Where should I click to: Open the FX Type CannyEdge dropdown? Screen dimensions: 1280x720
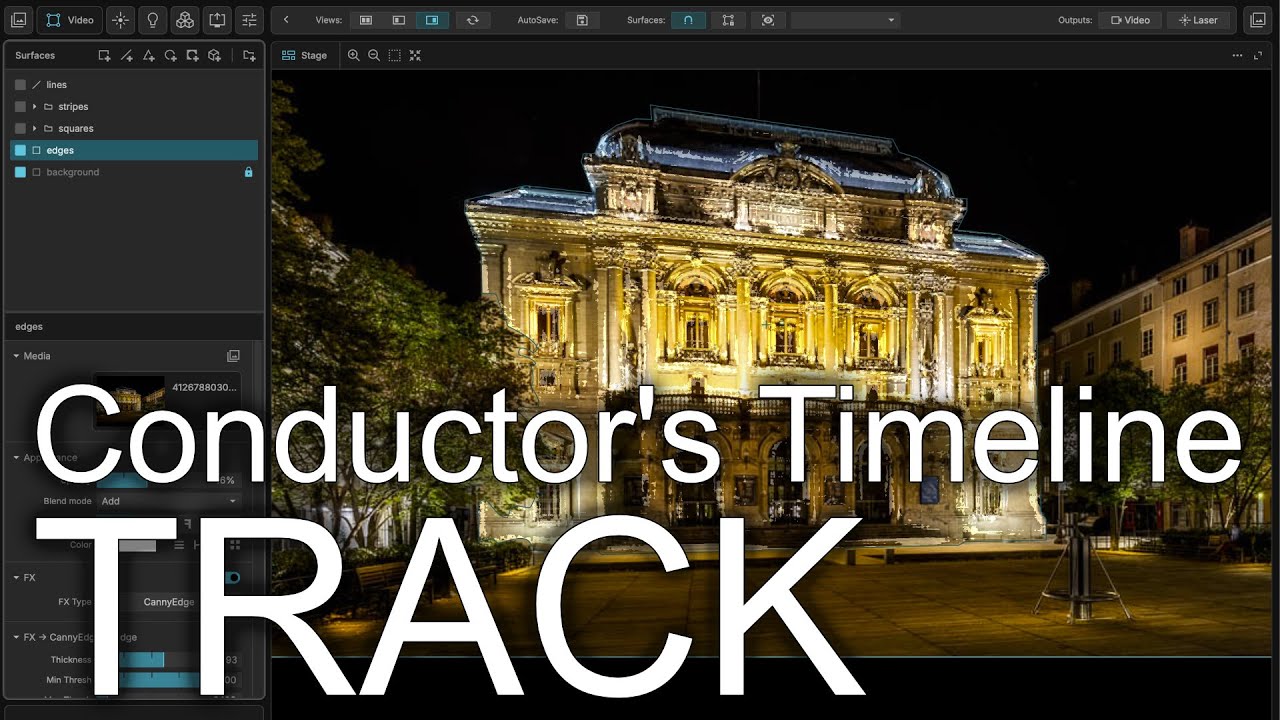(x=168, y=602)
